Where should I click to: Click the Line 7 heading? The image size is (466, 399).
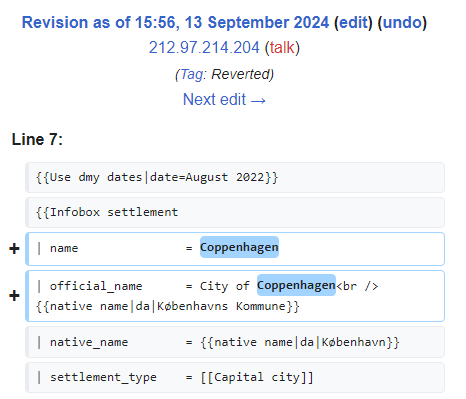pos(37,139)
